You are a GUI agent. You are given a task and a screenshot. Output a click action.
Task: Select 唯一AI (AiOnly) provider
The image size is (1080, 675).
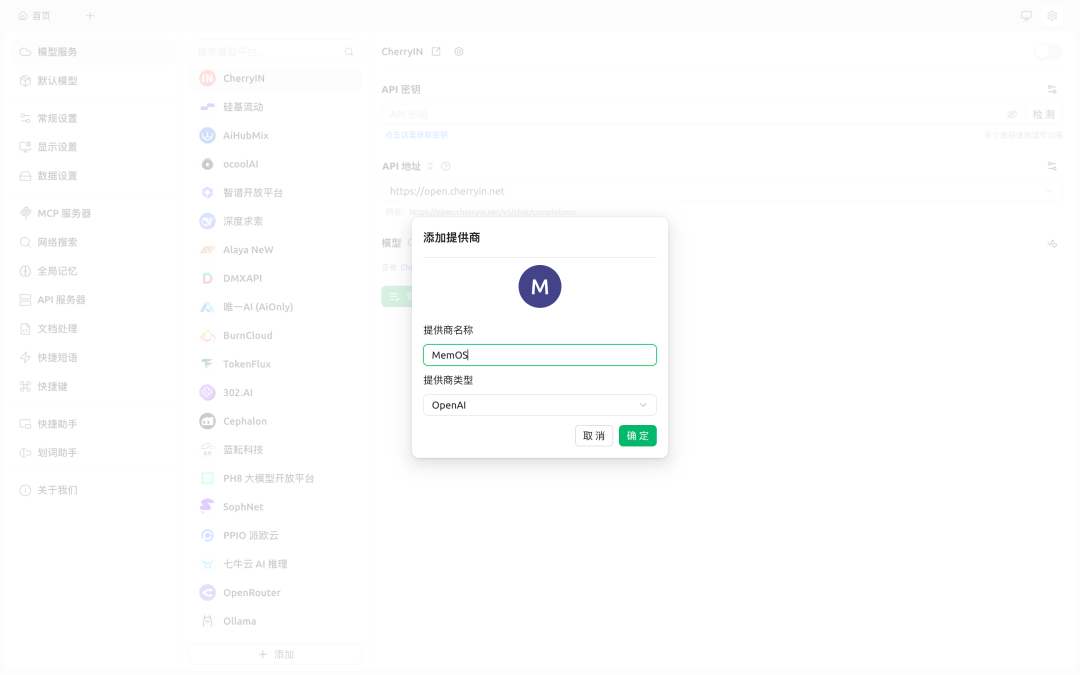pos(275,307)
